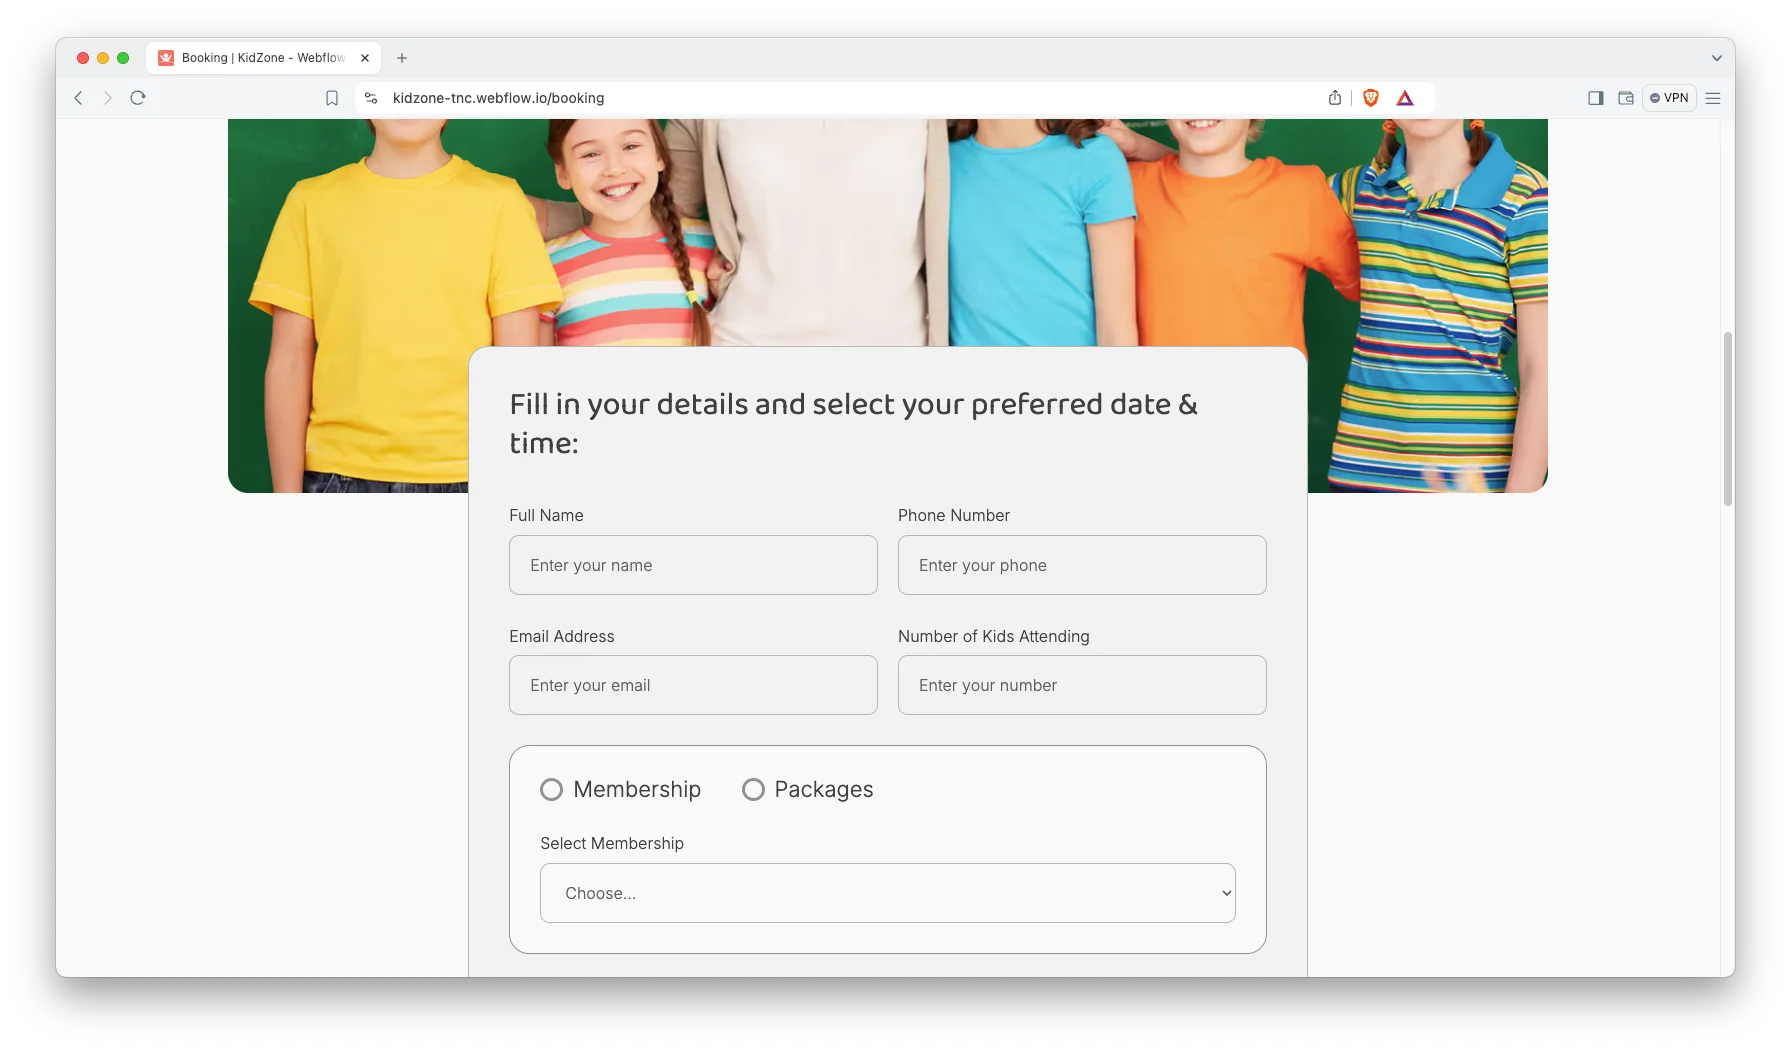Open a new tab with plus button
Screen dimensions: 1791x1051
click(402, 58)
